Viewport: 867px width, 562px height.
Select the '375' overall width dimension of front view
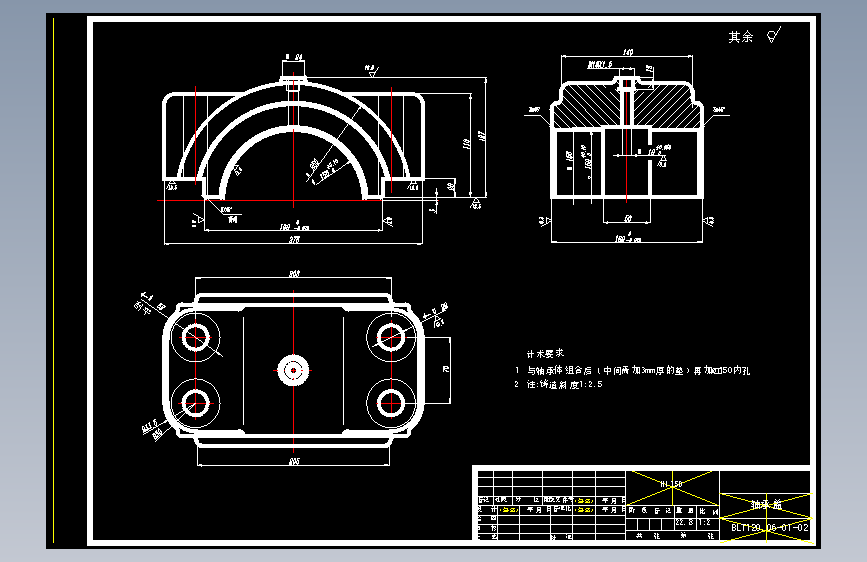[x=294, y=240]
